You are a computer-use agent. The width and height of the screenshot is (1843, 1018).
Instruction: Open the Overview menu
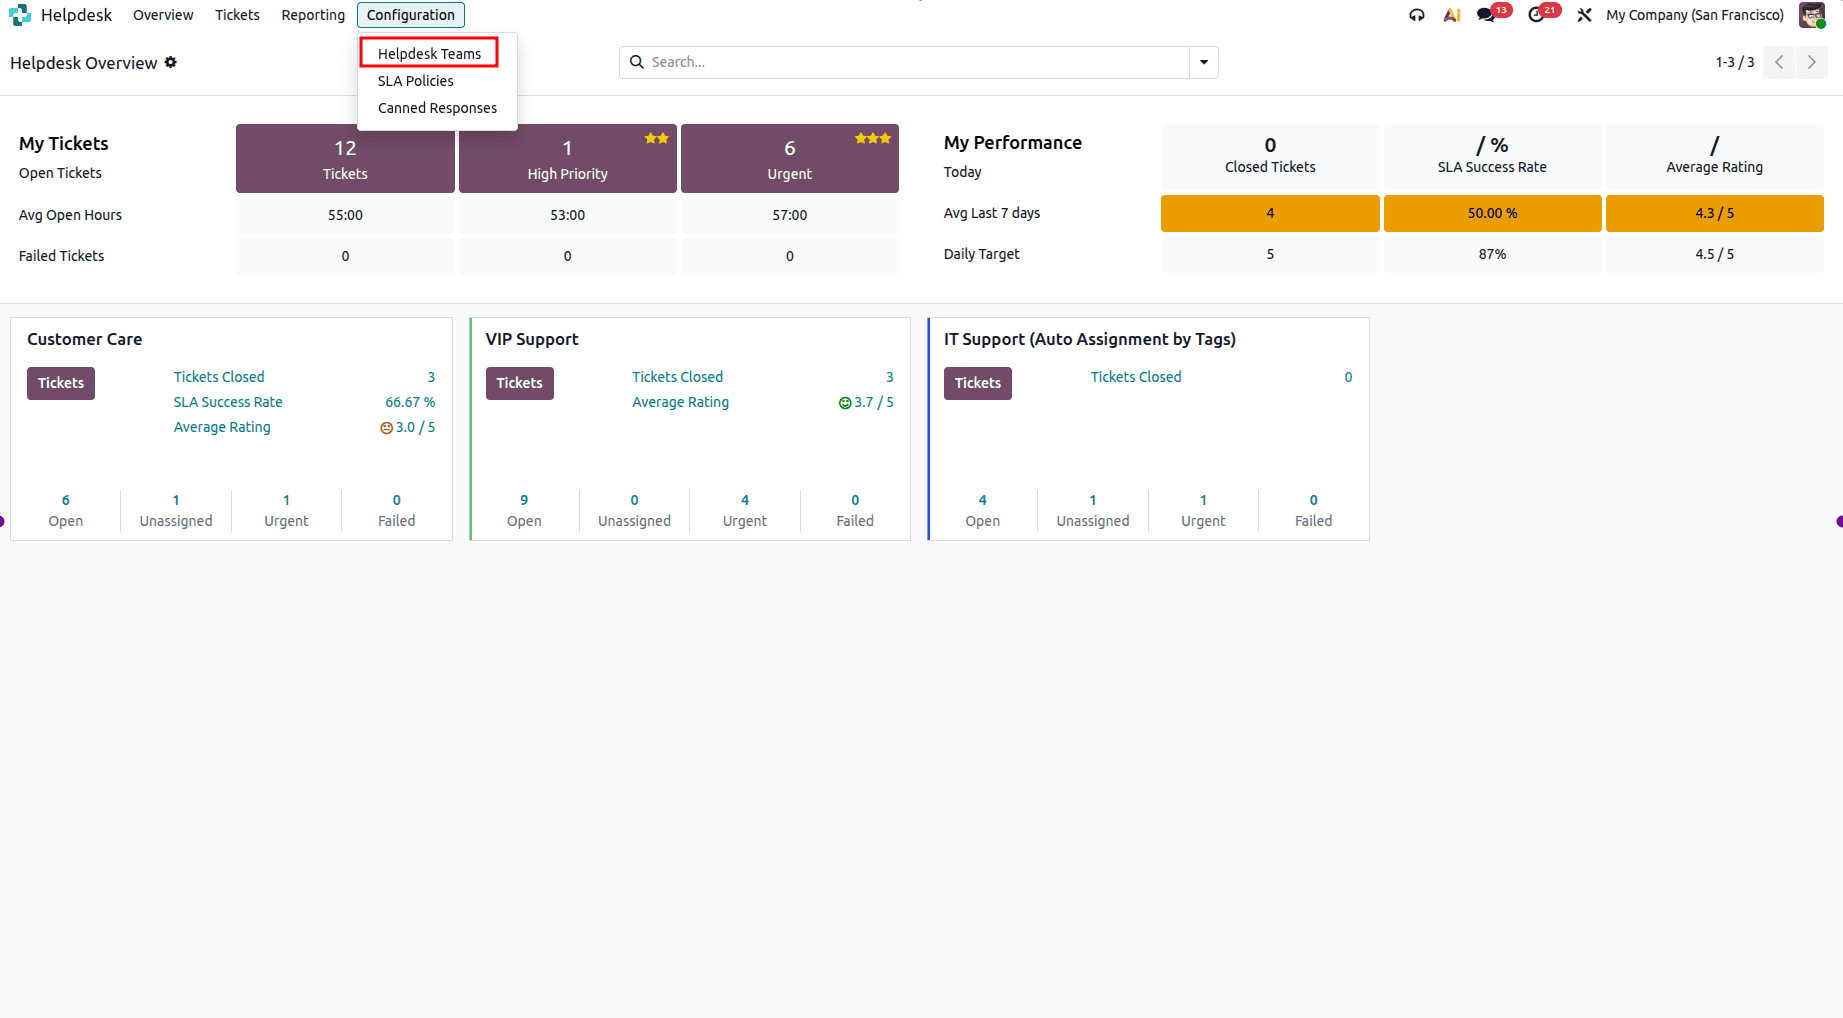coord(163,15)
